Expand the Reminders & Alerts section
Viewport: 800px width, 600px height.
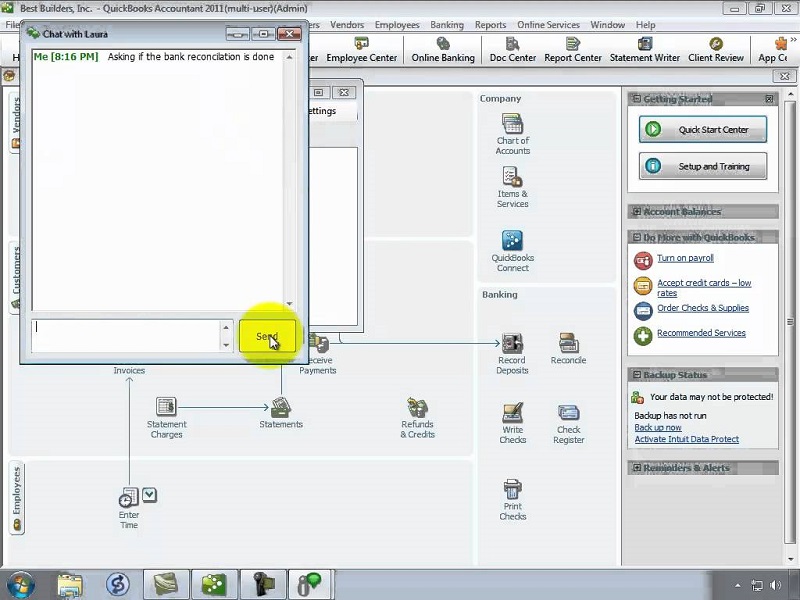[x=637, y=468]
